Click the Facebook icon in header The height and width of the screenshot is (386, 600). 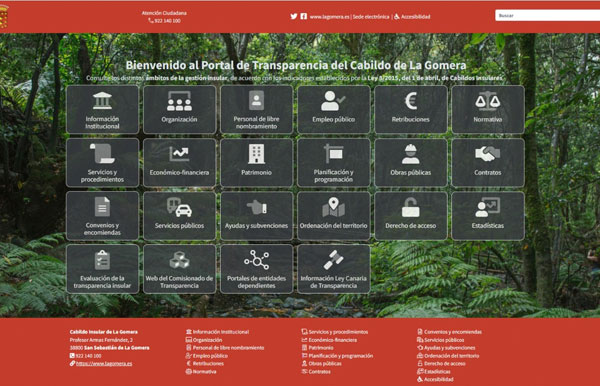303,16
